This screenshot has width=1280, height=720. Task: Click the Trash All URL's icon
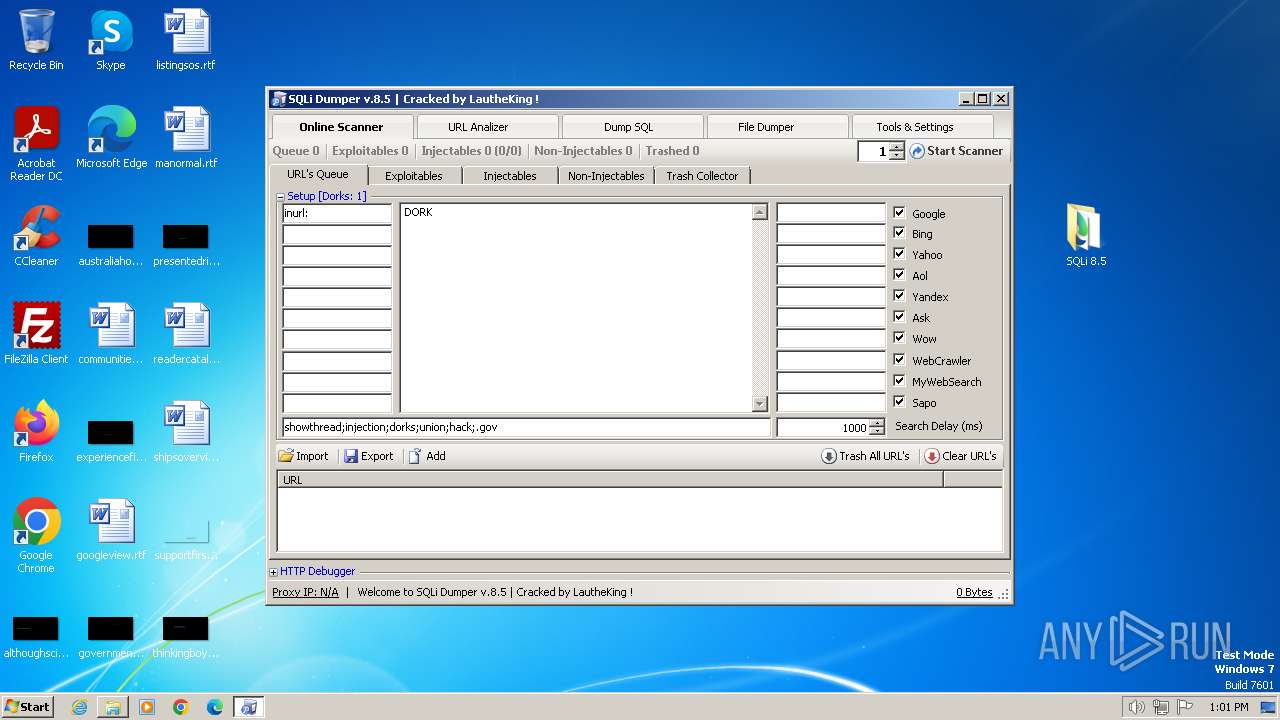click(x=829, y=456)
